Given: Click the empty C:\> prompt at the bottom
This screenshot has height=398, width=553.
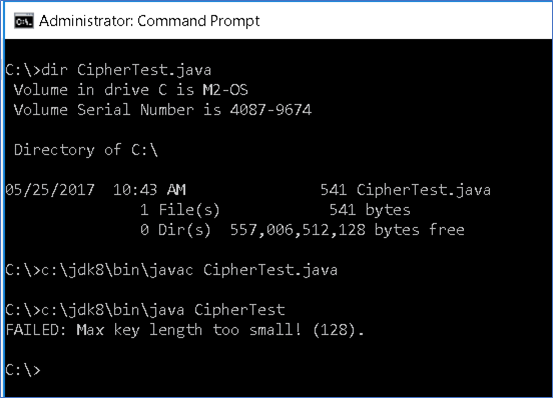Looking at the screenshot, I should coord(23,370).
